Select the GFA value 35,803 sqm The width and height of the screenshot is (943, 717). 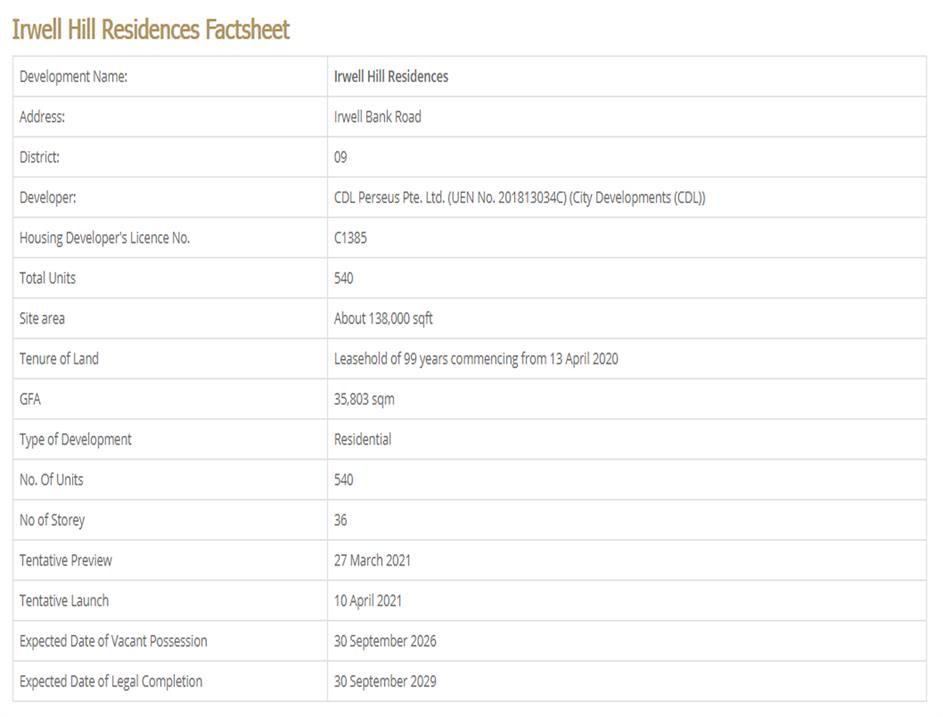pos(364,399)
